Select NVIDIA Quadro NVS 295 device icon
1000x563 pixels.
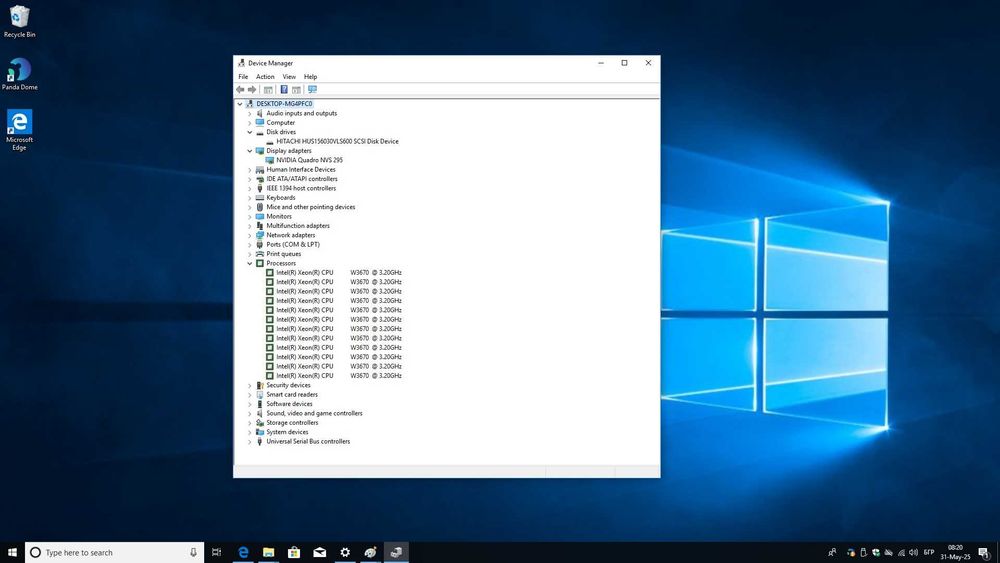(270, 160)
